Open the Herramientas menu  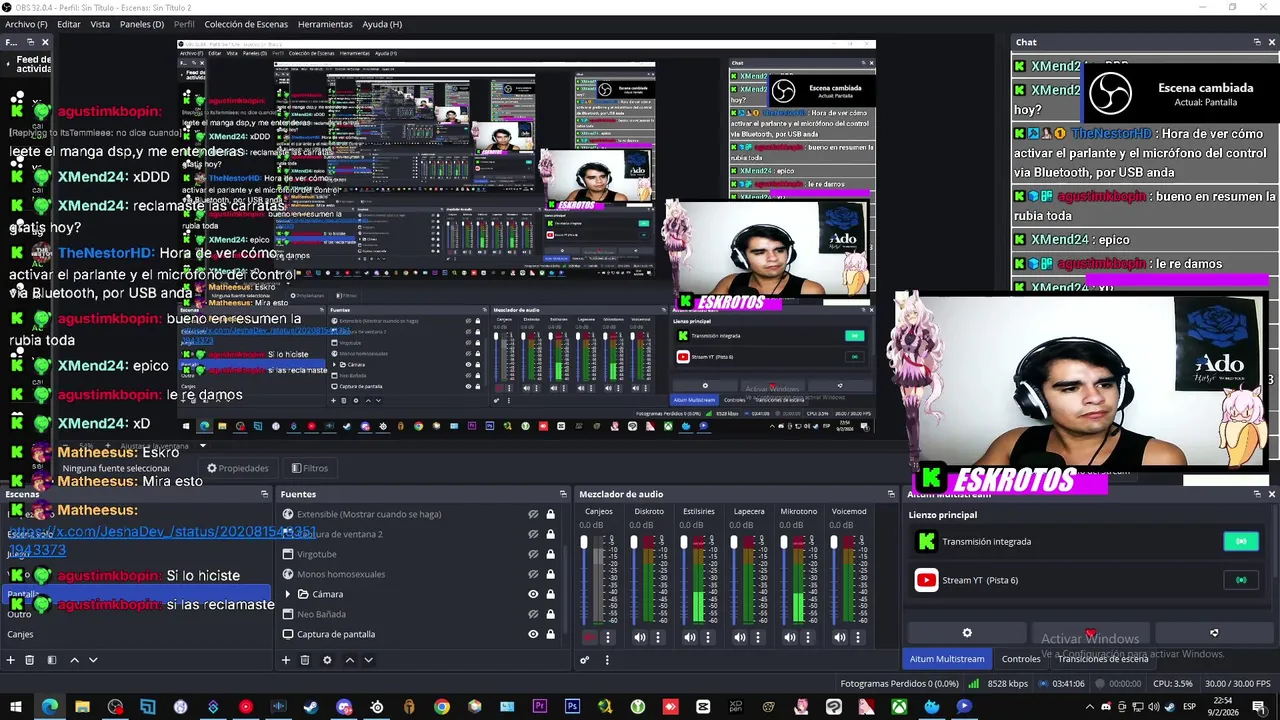coord(325,24)
